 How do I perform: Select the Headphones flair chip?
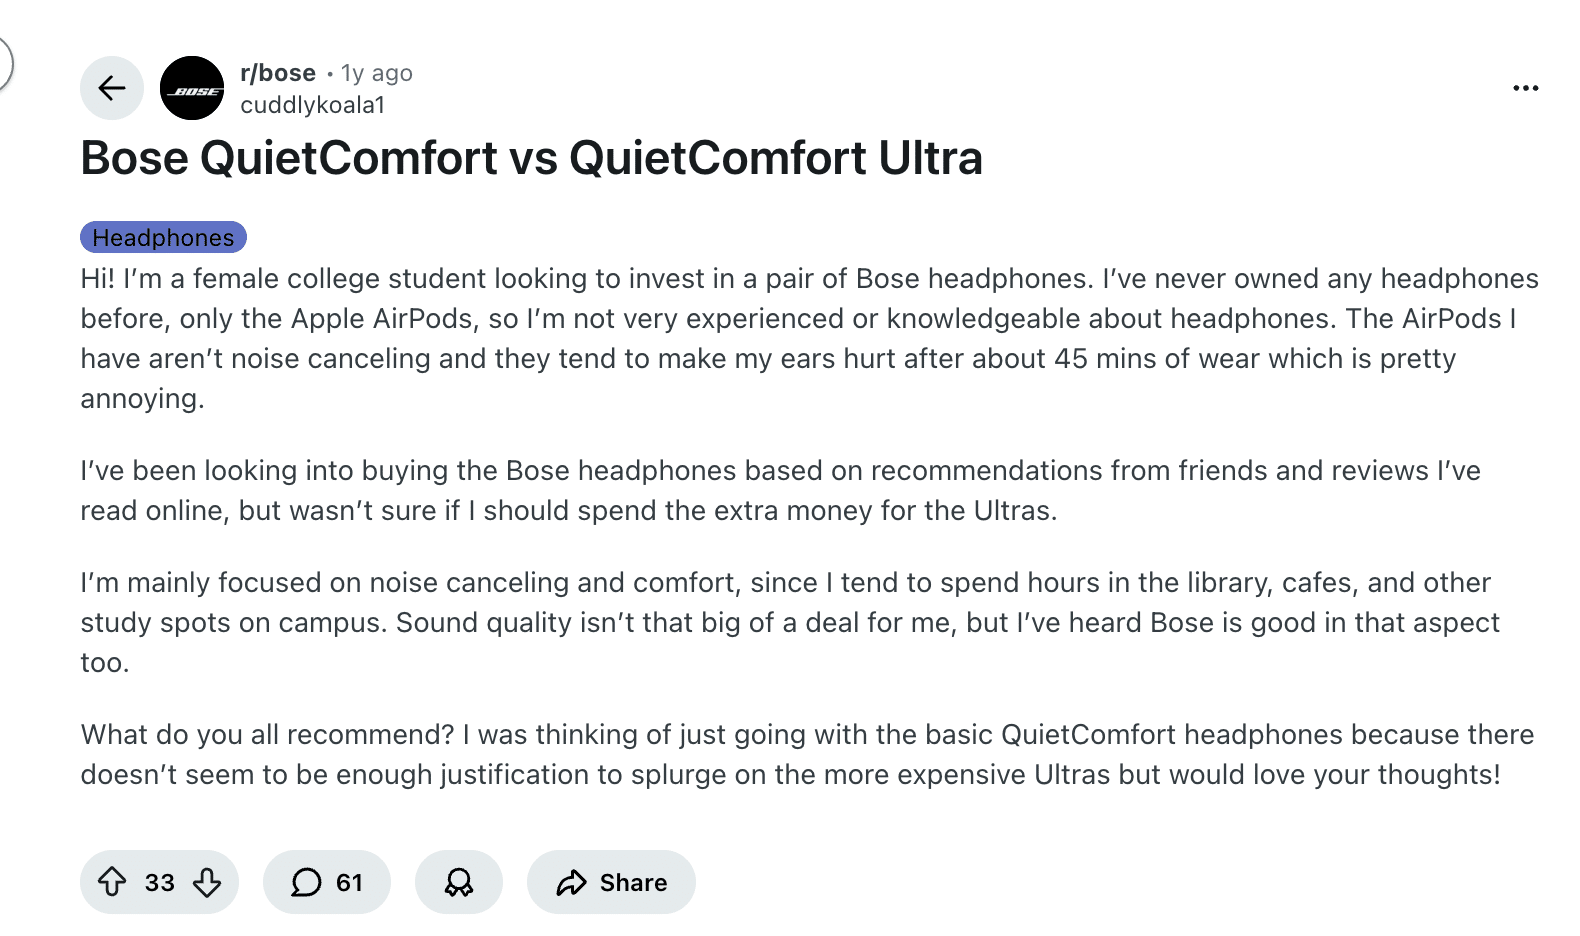(162, 237)
